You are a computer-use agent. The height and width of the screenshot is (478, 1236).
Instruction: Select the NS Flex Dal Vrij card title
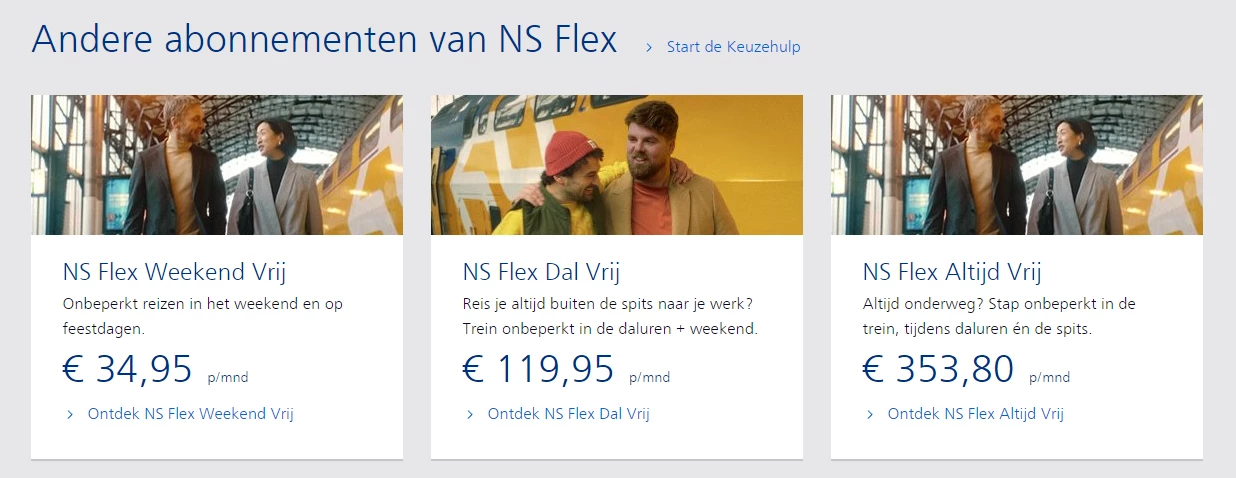tap(542, 272)
